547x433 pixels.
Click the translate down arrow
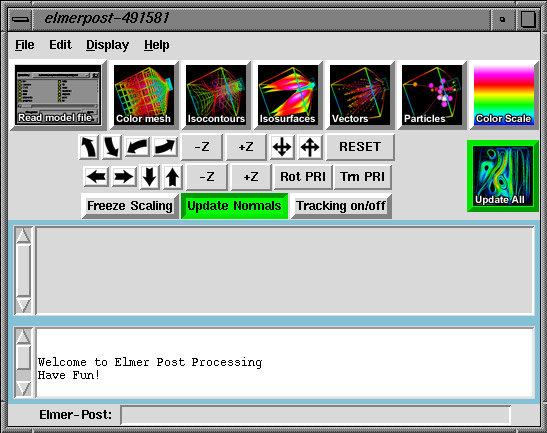click(x=149, y=177)
